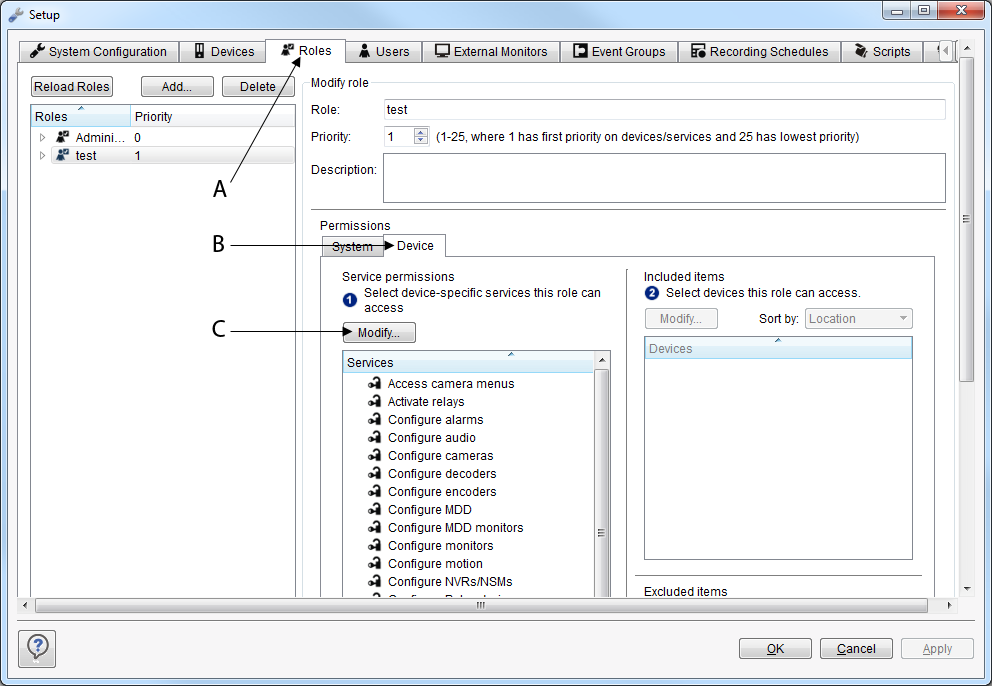Click the help question mark icon
The height and width of the screenshot is (686, 992).
[36, 649]
